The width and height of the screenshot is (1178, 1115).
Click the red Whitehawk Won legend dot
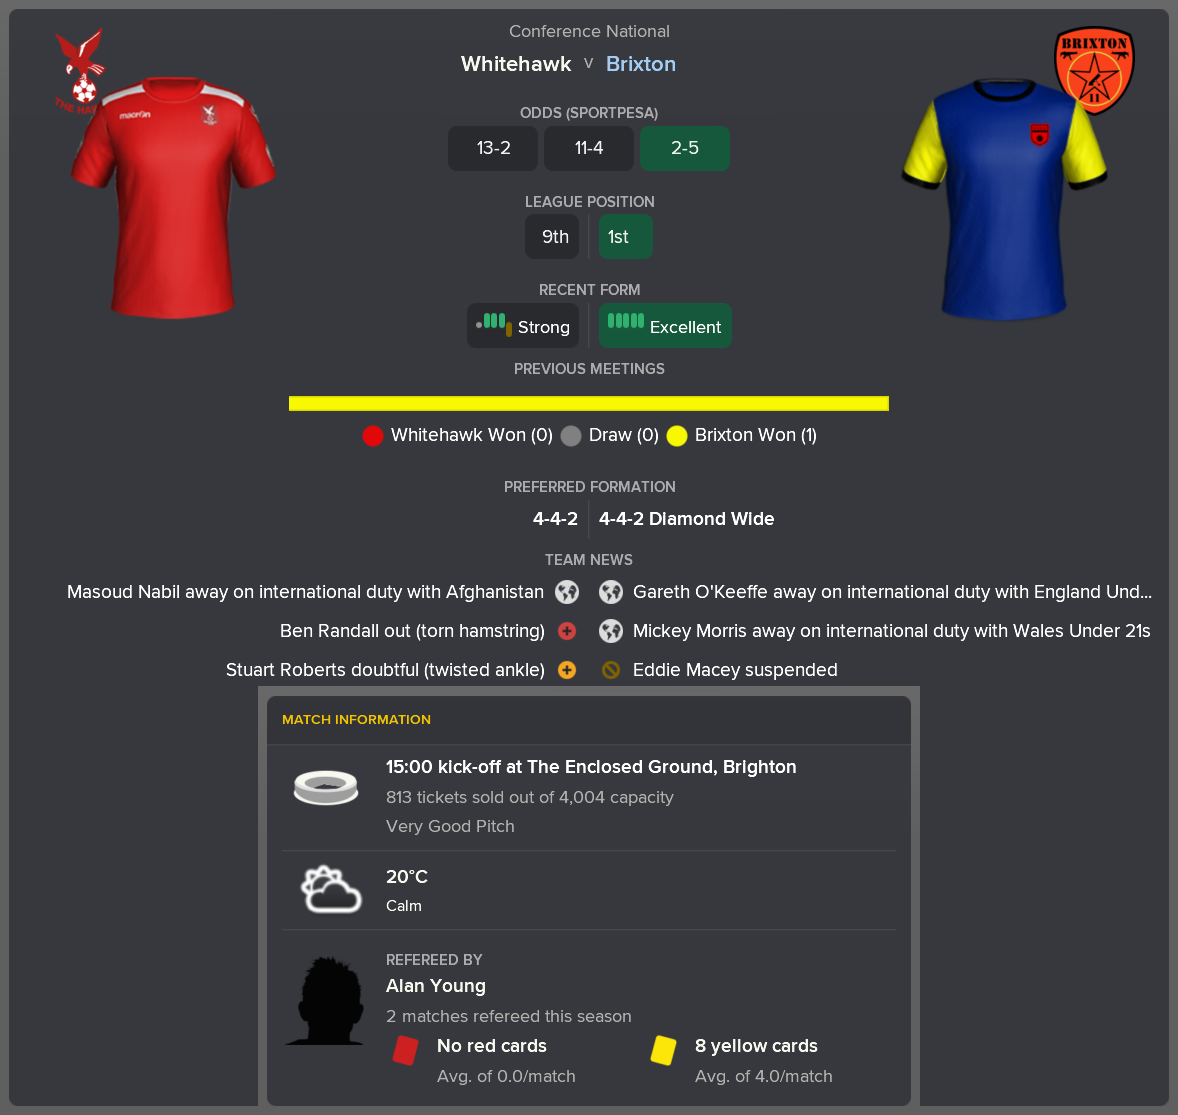(373, 436)
